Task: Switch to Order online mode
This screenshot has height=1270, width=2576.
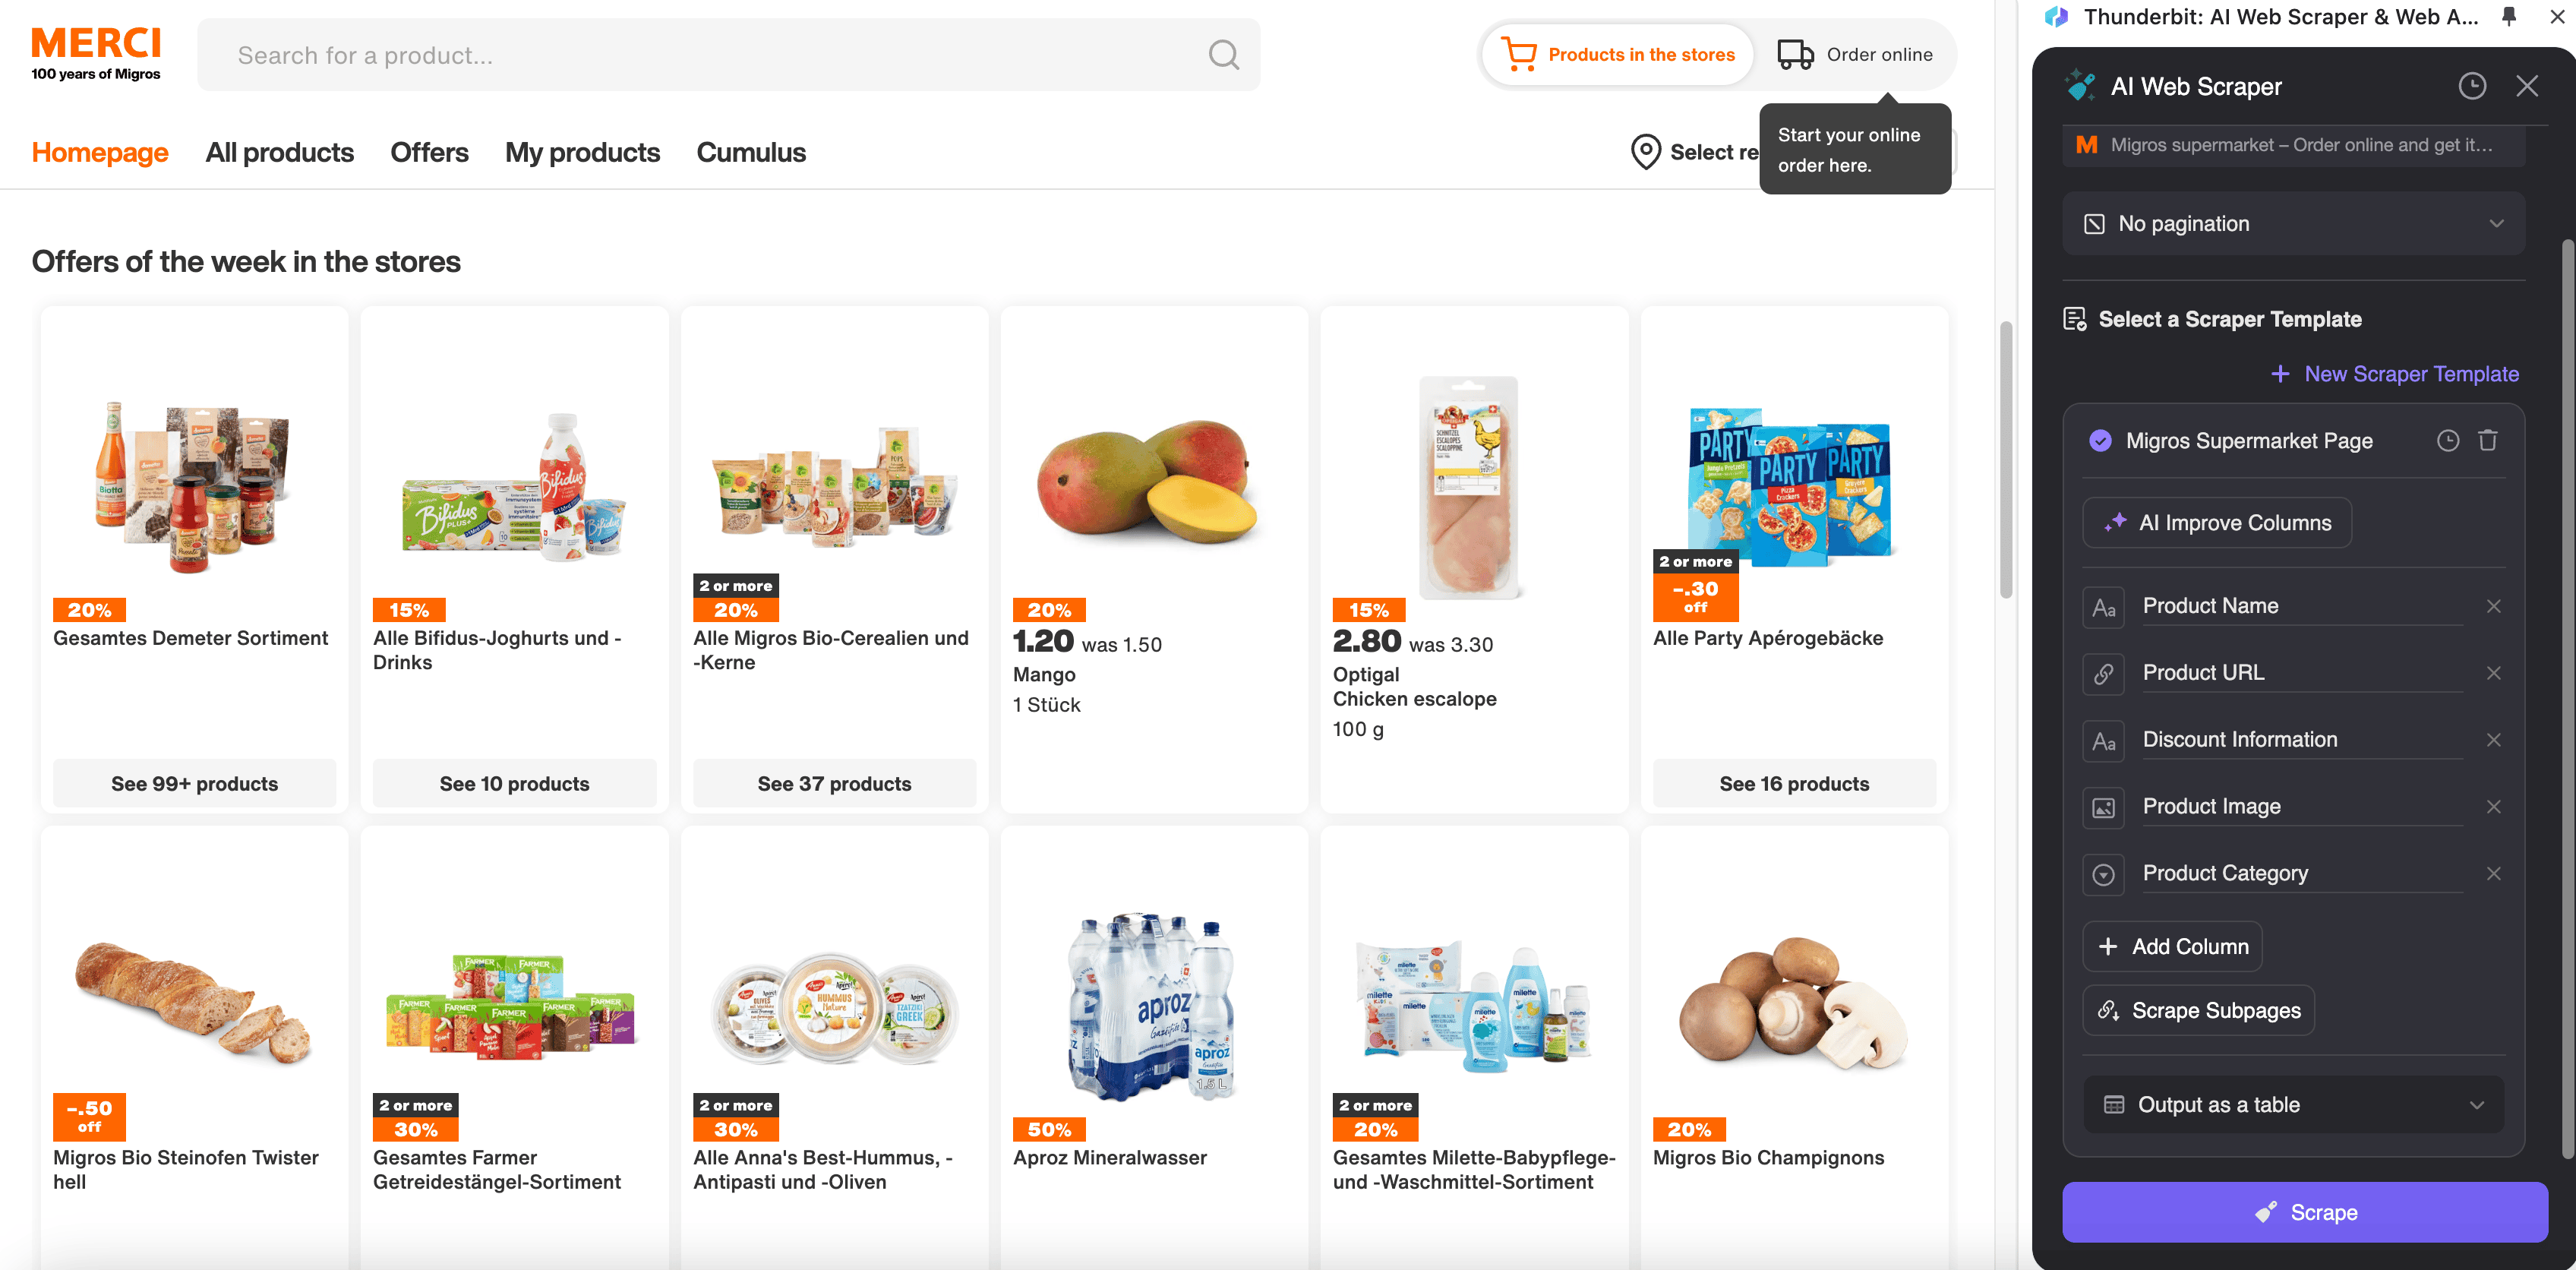Action: [1855, 55]
